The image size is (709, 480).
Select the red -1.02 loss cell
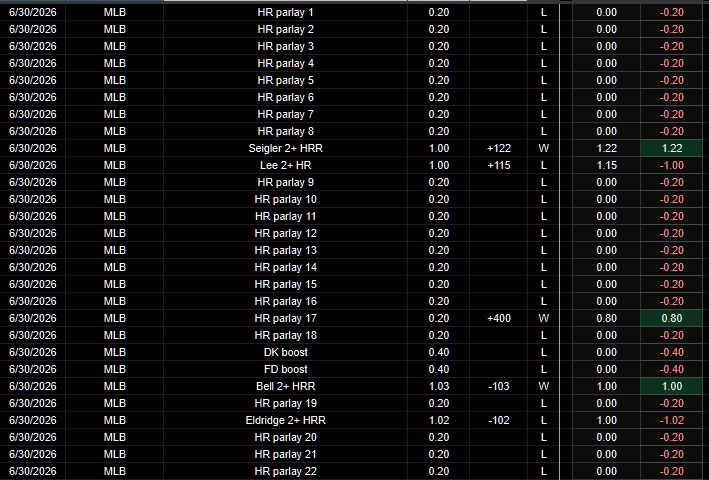click(x=671, y=420)
